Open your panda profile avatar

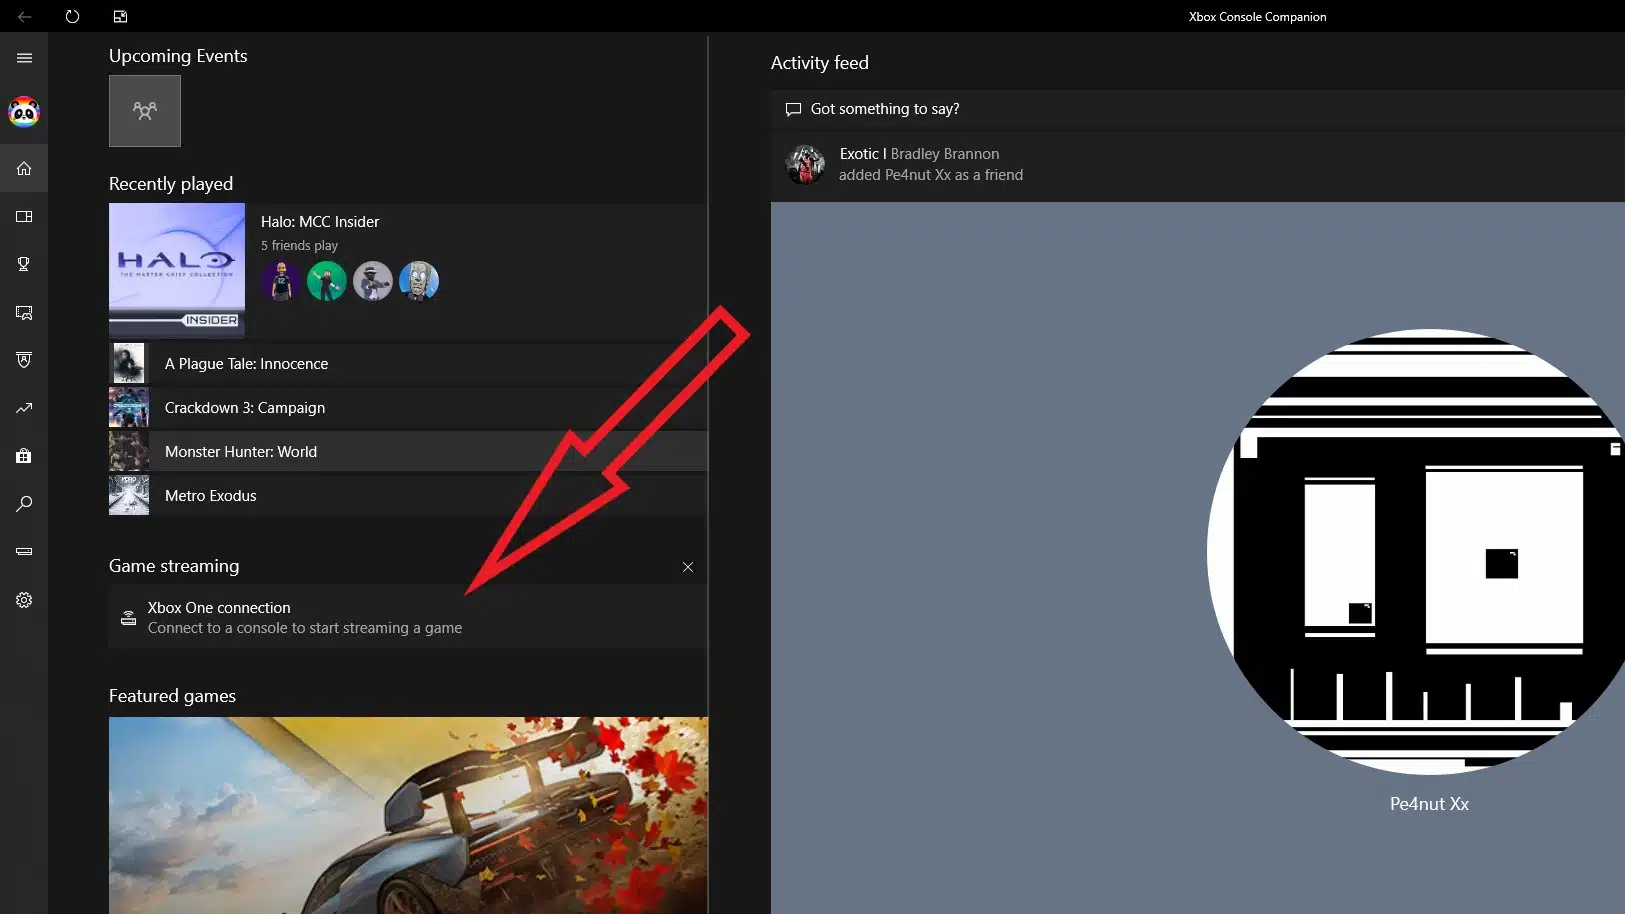tap(23, 112)
